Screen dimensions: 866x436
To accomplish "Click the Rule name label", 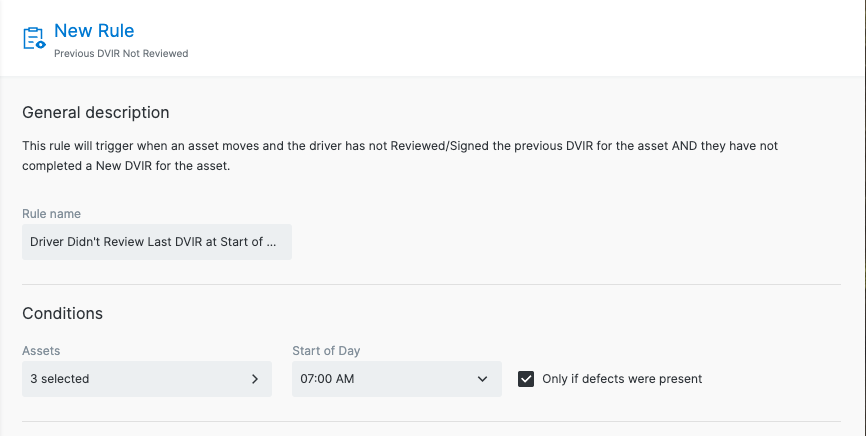I will [51, 214].
